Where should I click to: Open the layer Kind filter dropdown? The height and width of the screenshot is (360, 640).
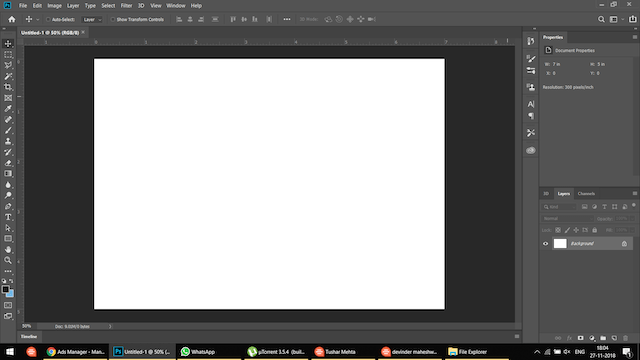tap(560, 207)
